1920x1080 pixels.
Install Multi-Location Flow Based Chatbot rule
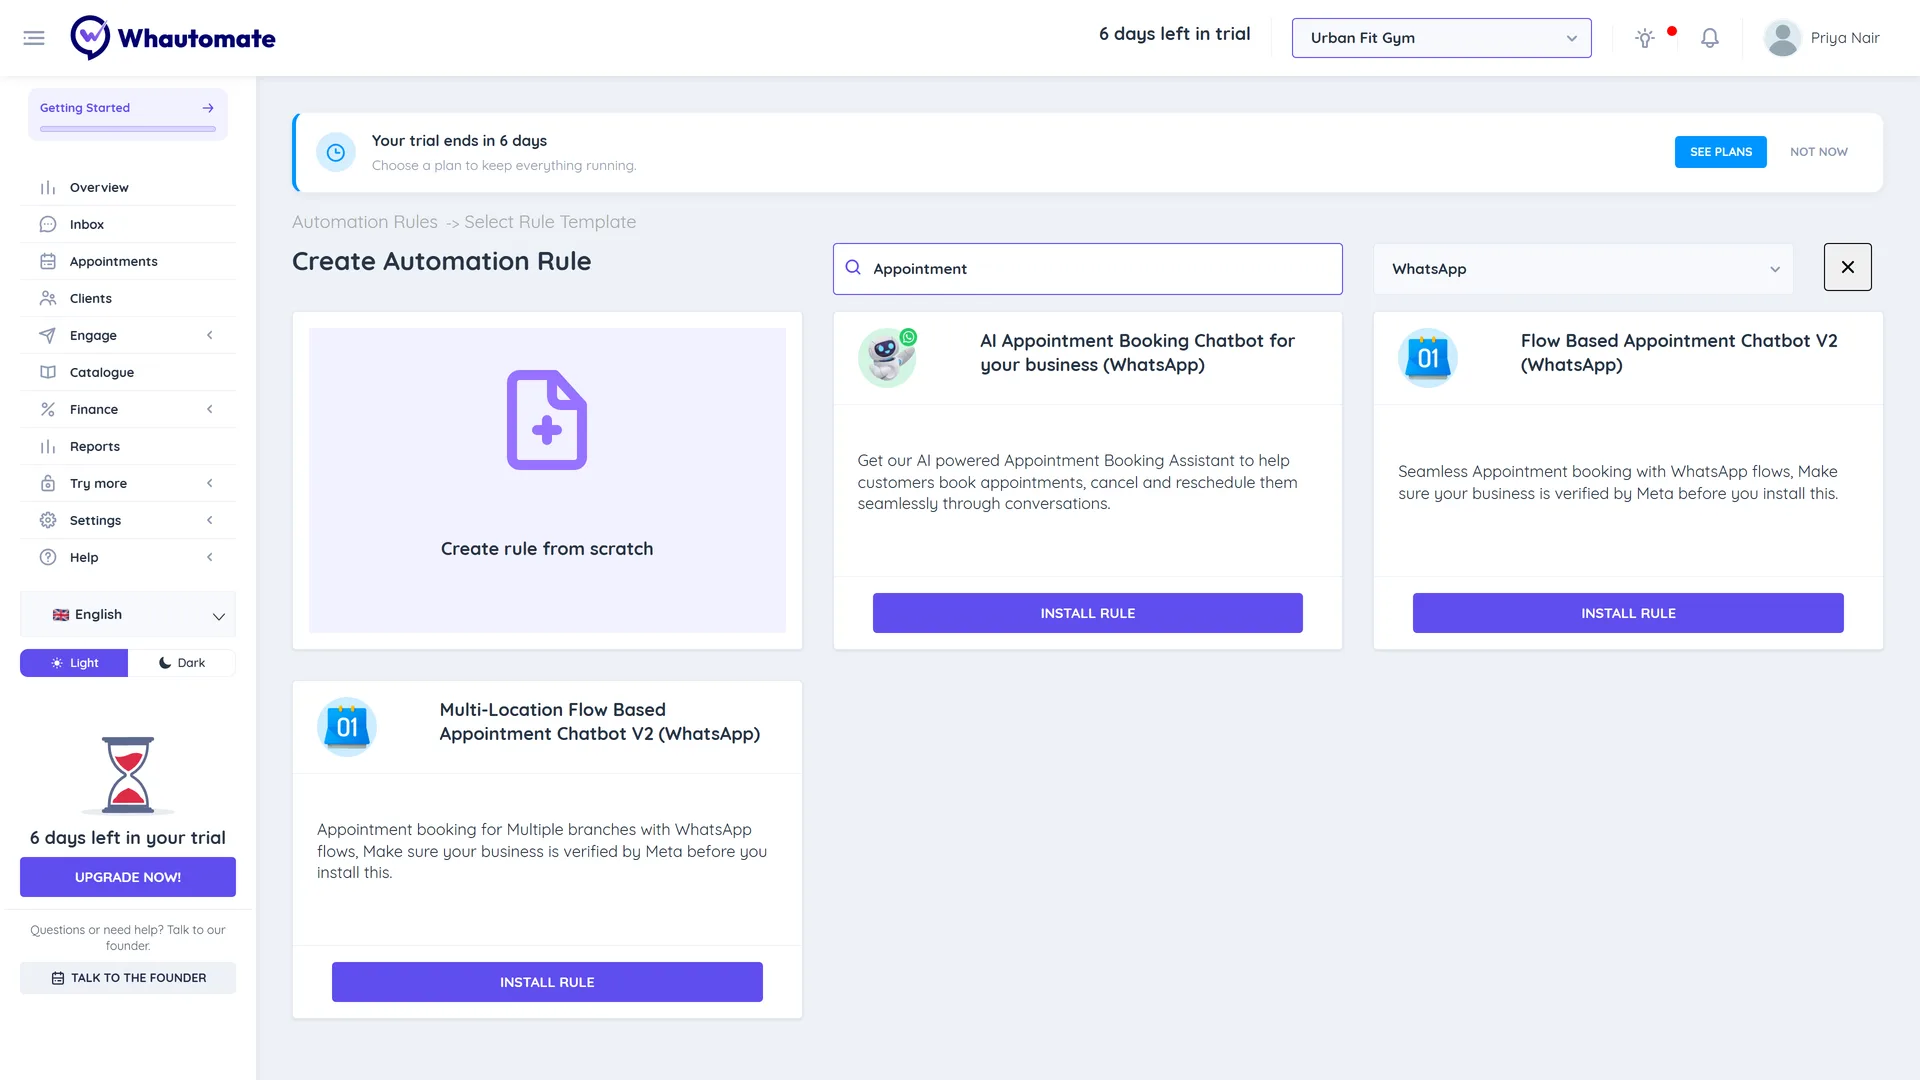pos(547,982)
